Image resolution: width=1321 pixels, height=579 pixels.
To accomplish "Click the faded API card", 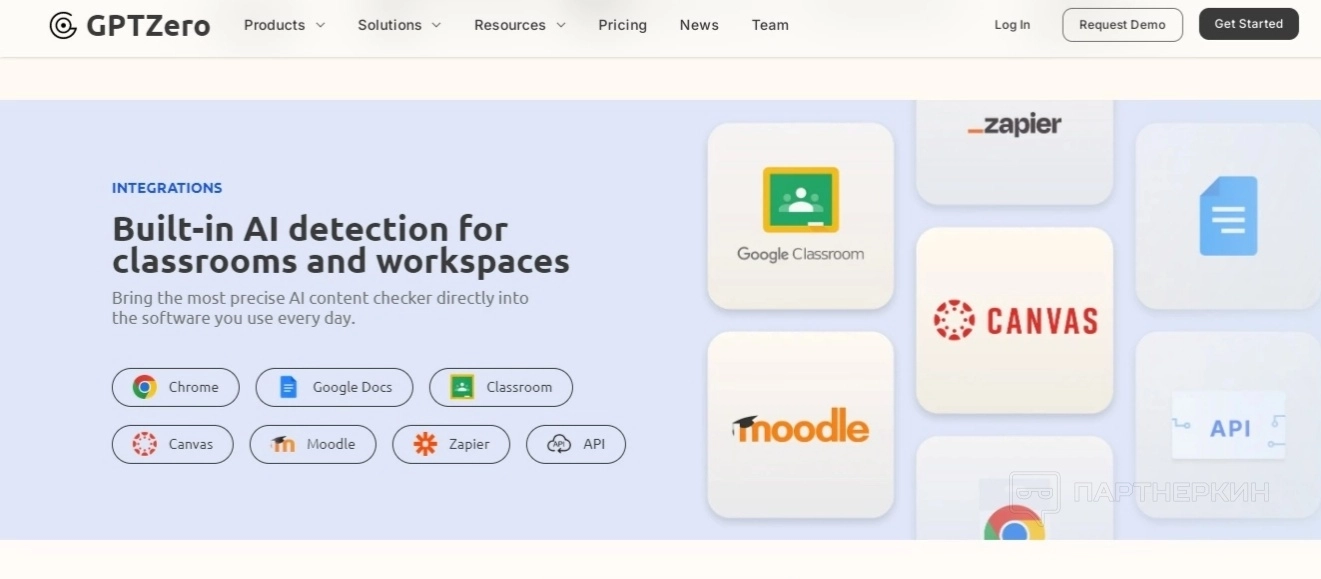I will click(x=1228, y=425).
